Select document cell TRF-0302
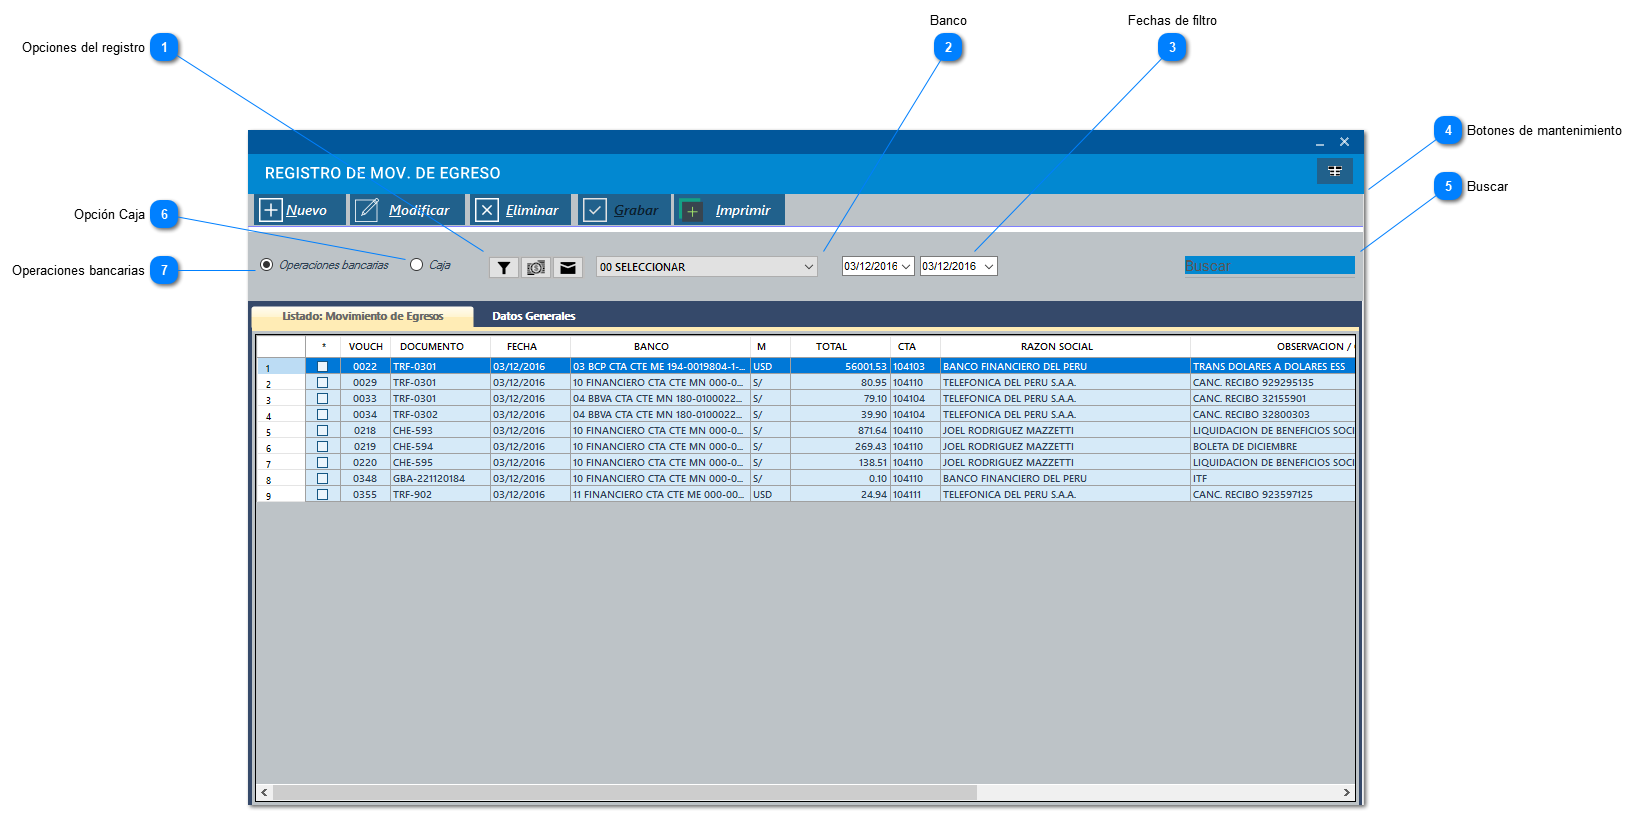 coord(440,415)
